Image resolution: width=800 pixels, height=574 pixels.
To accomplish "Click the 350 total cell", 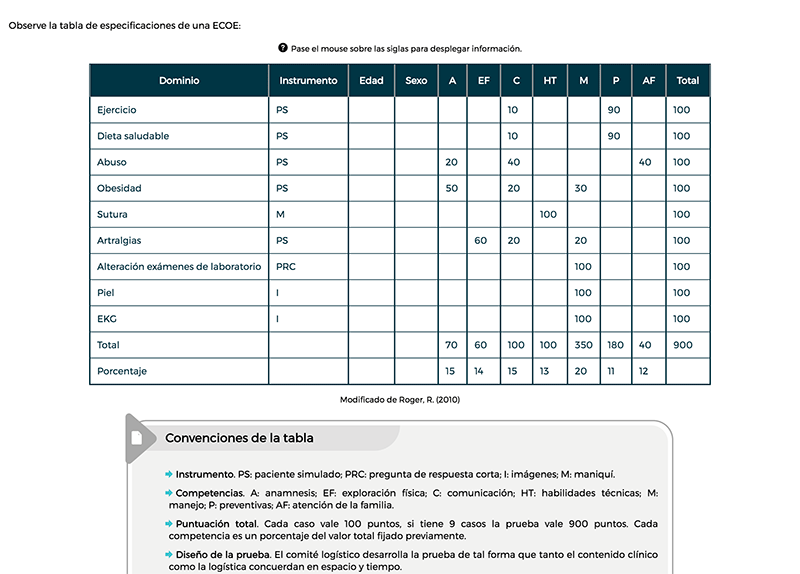I will tap(583, 345).
